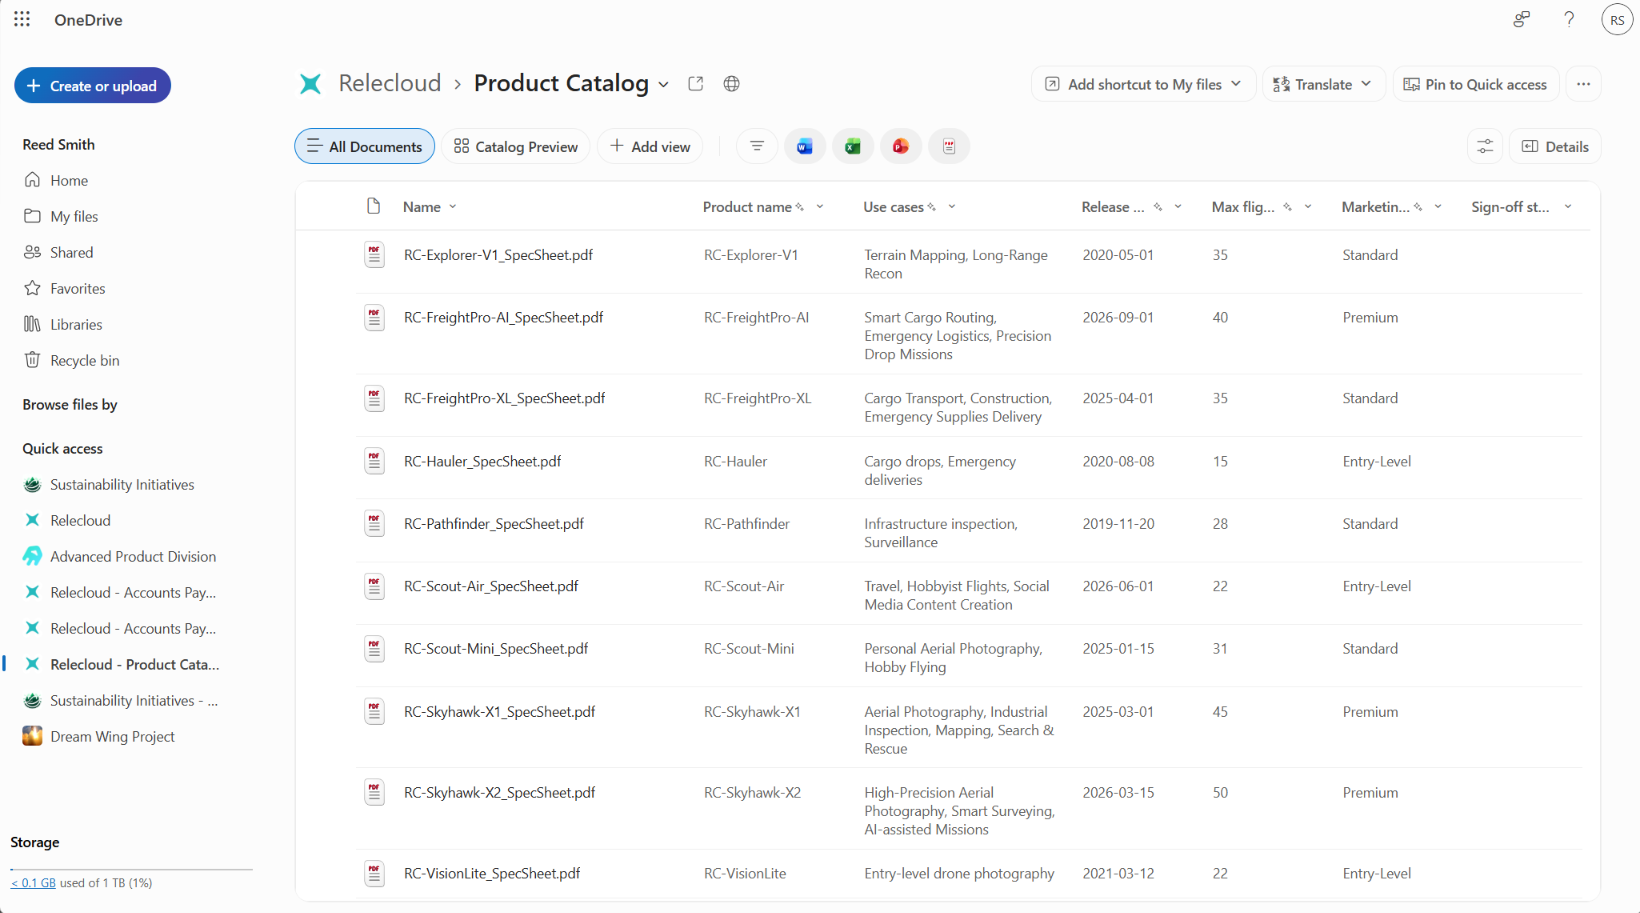Click Relecloud breadcrumb link

click(x=390, y=84)
